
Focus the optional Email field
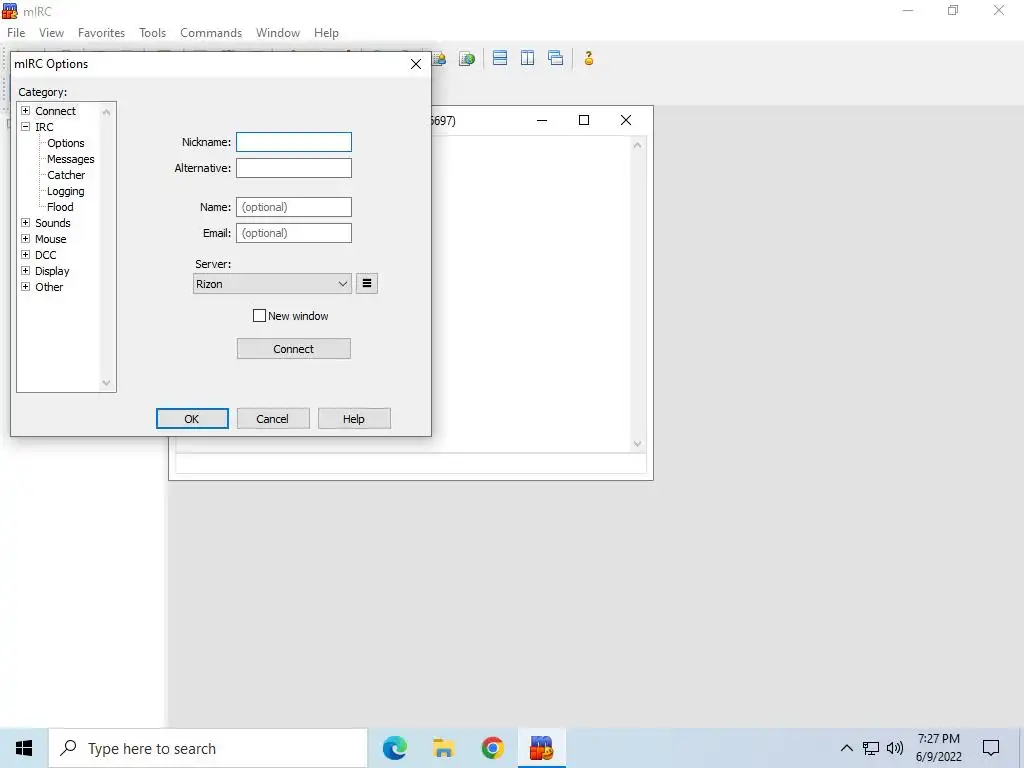pyautogui.click(x=293, y=233)
